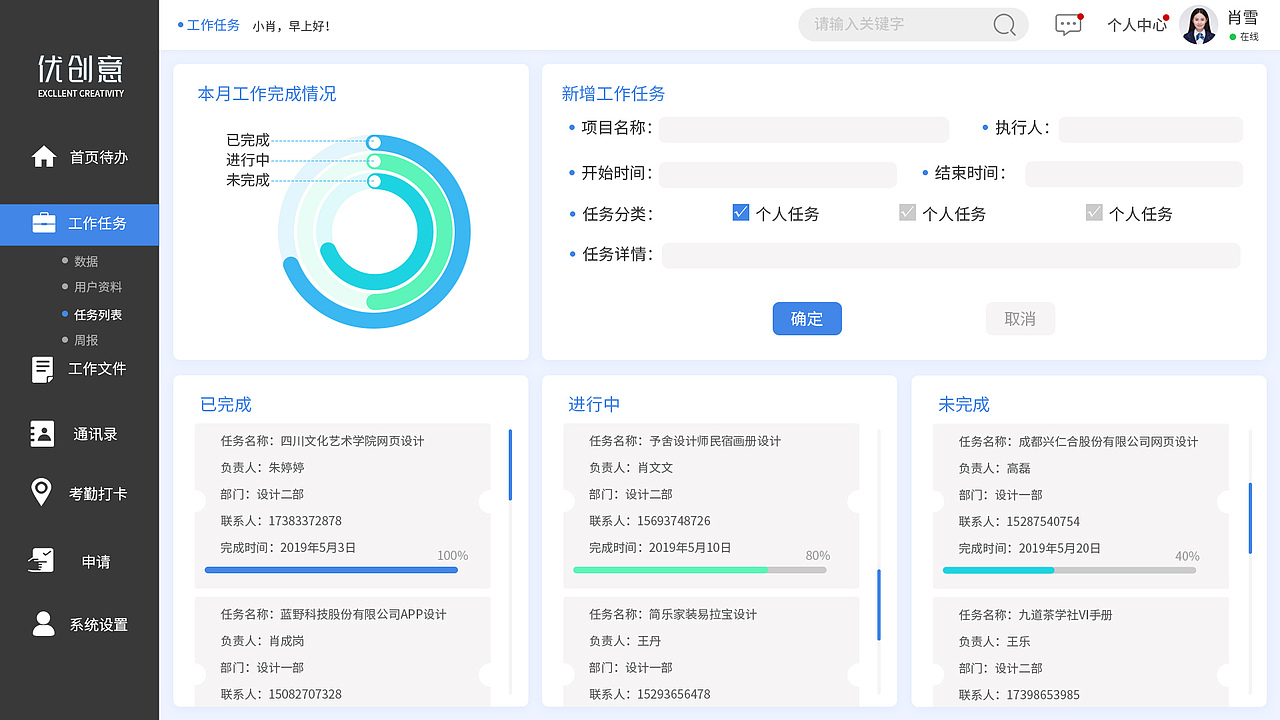The width and height of the screenshot is (1280, 720).
Task: Click the task name 四川文化艺术学院网页设计
Action: [x=353, y=441]
